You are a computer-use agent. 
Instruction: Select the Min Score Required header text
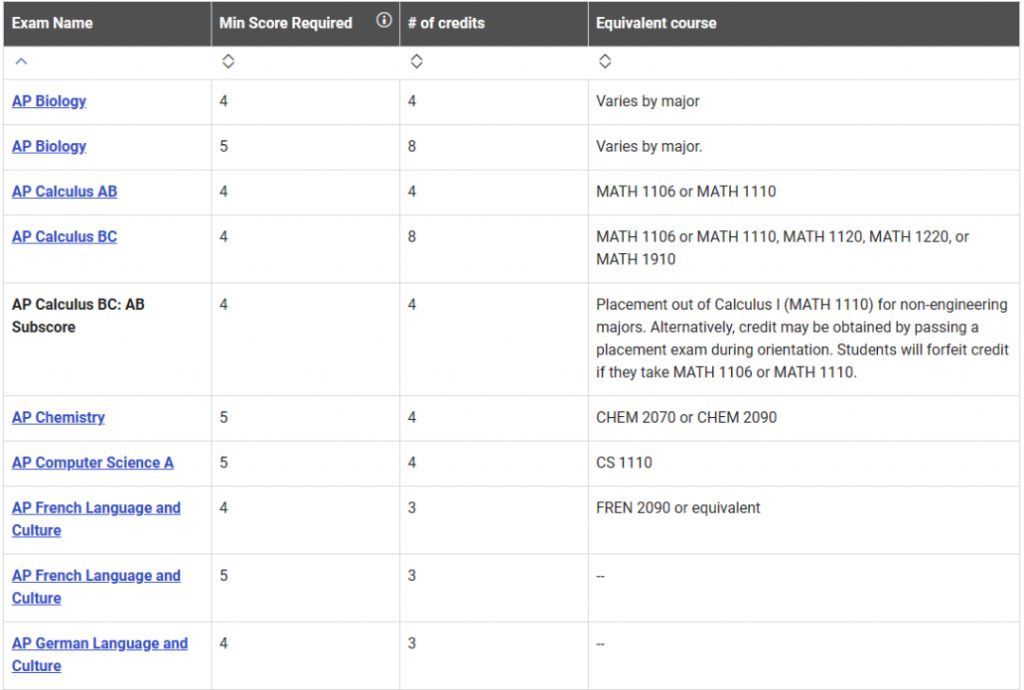tap(286, 23)
